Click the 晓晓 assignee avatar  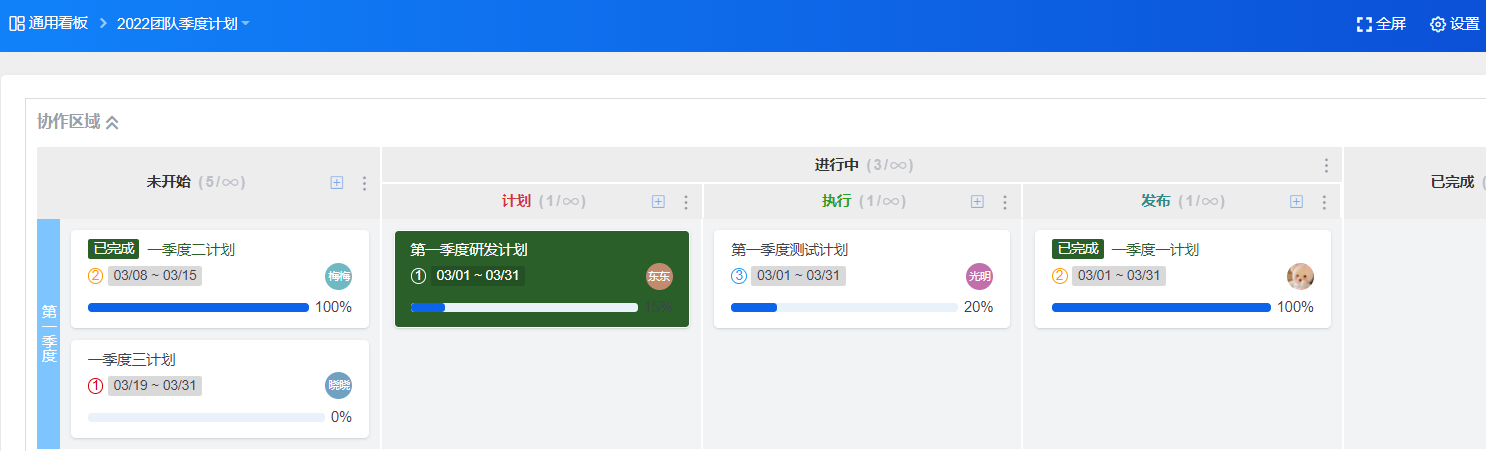(x=338, y=386)
